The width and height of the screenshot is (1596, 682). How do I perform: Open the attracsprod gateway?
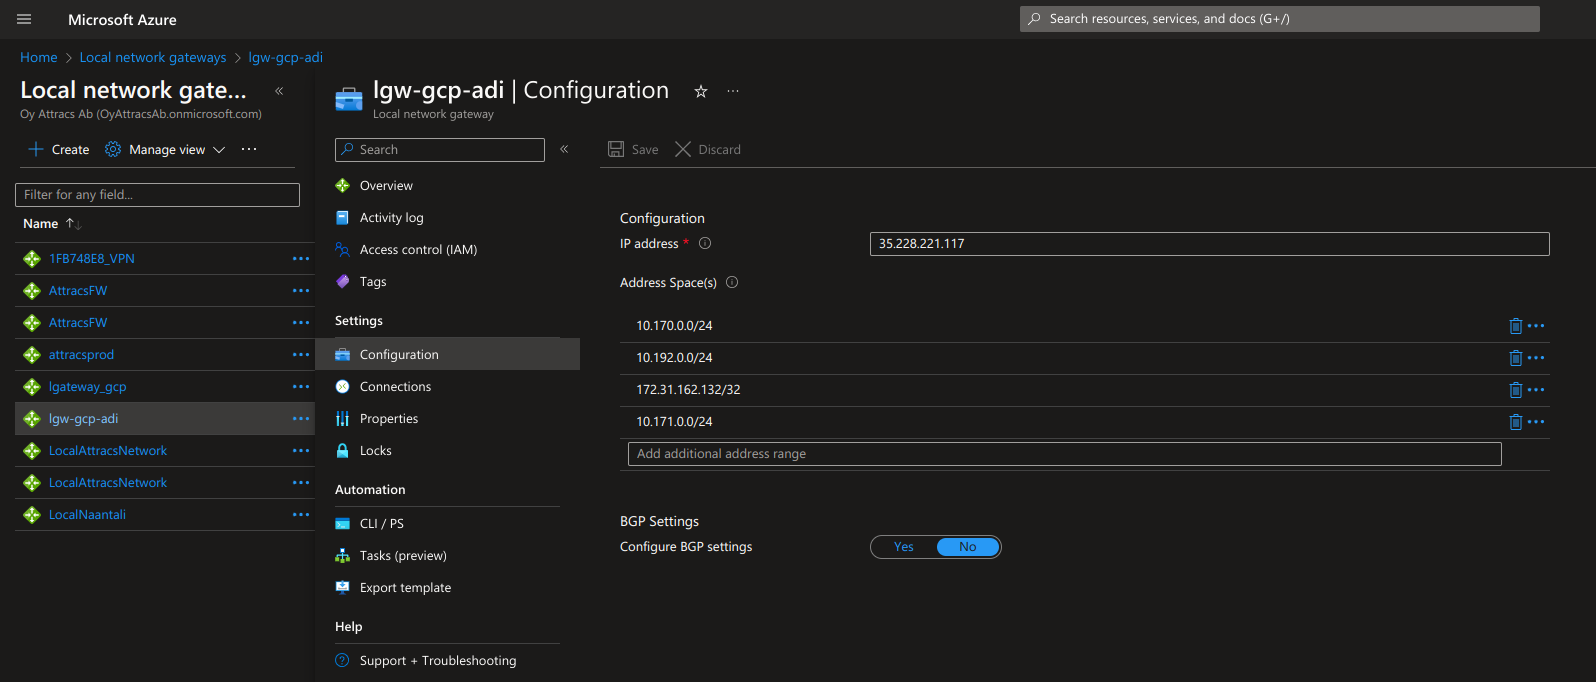tap(82, 355)
